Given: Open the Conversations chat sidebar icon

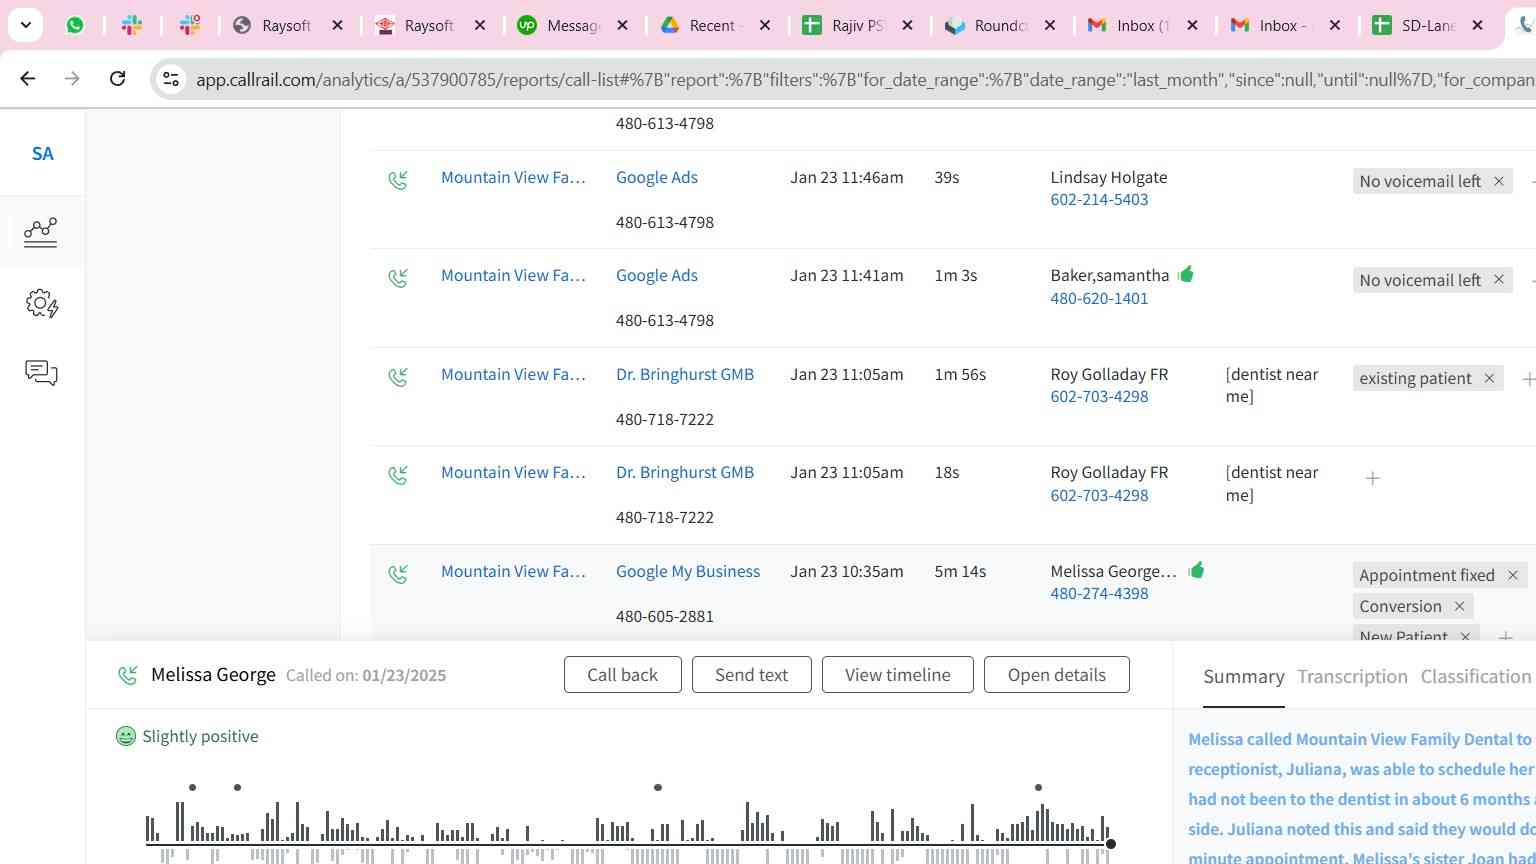Looking at the screenshot, I should pos(41,373).
